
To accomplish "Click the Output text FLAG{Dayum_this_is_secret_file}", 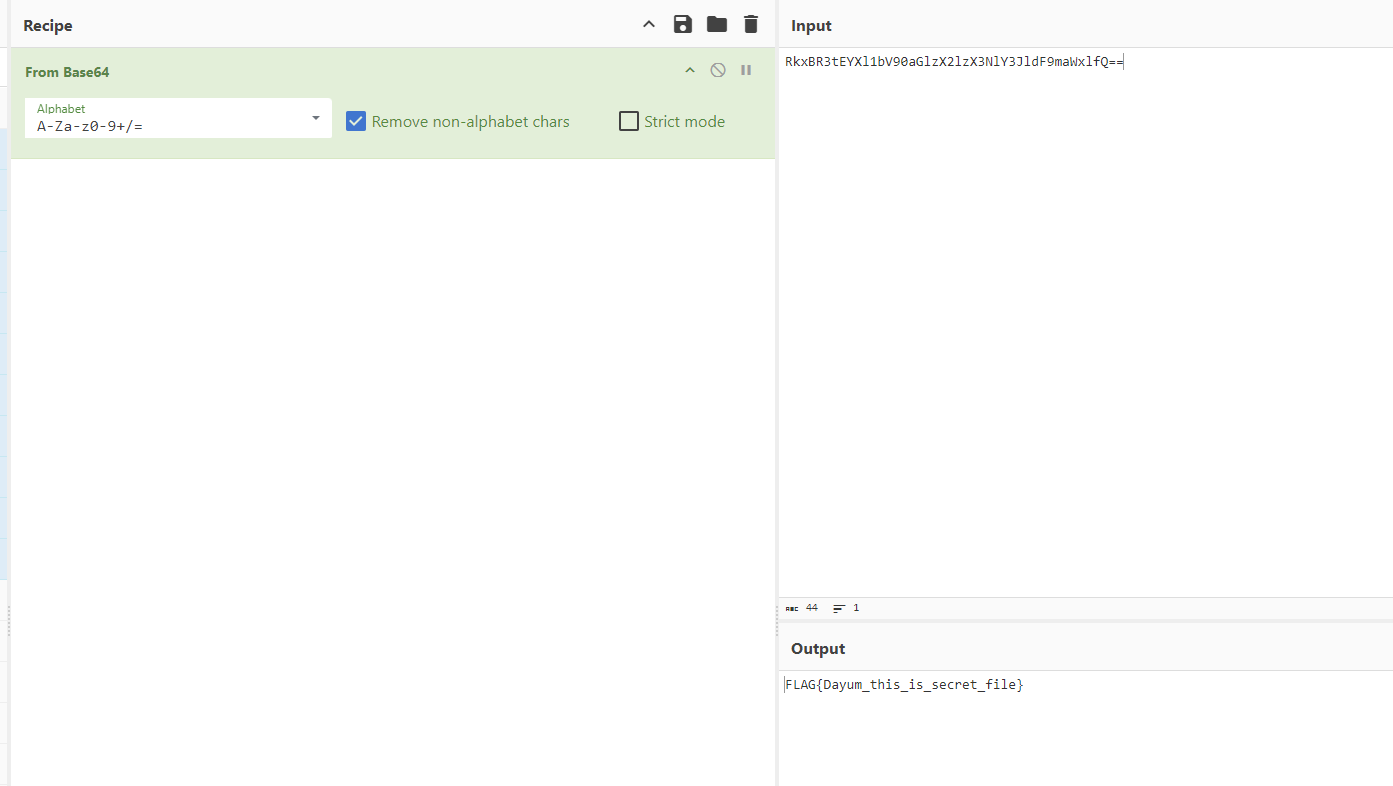I will tap(904, 685).
